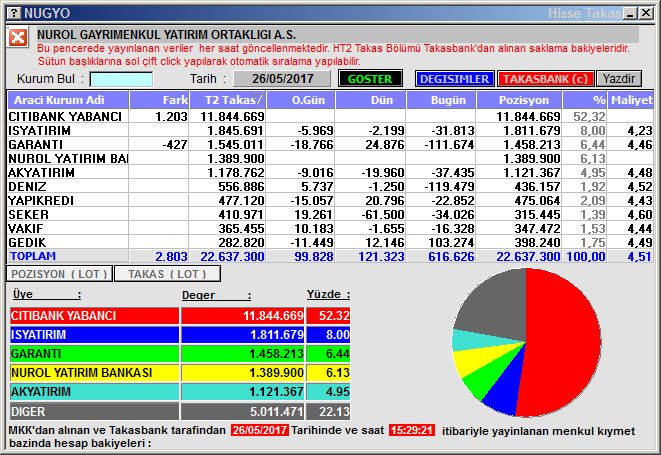Switch to the POZISYON ( LOT ) tab
Screen dimensions: 661x455
click(58, 273)
